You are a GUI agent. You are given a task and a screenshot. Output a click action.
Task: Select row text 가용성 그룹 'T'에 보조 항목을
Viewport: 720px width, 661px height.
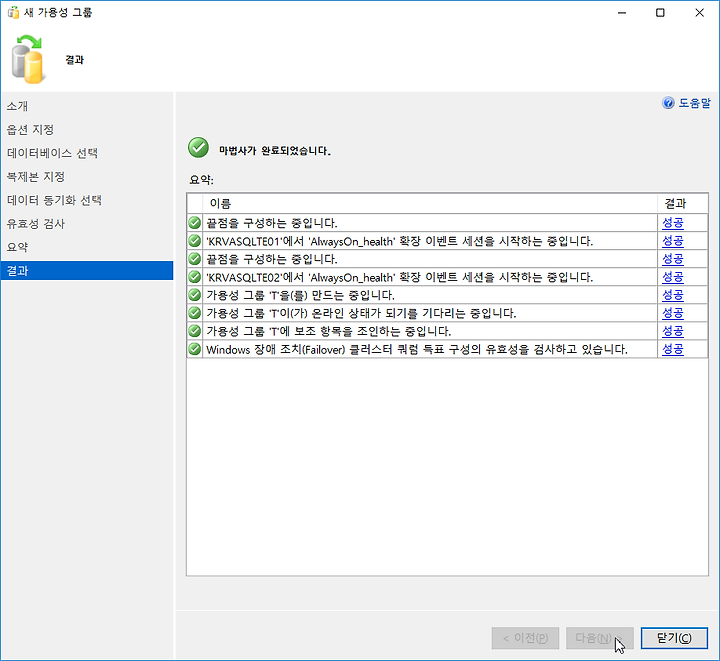(329, 331)
